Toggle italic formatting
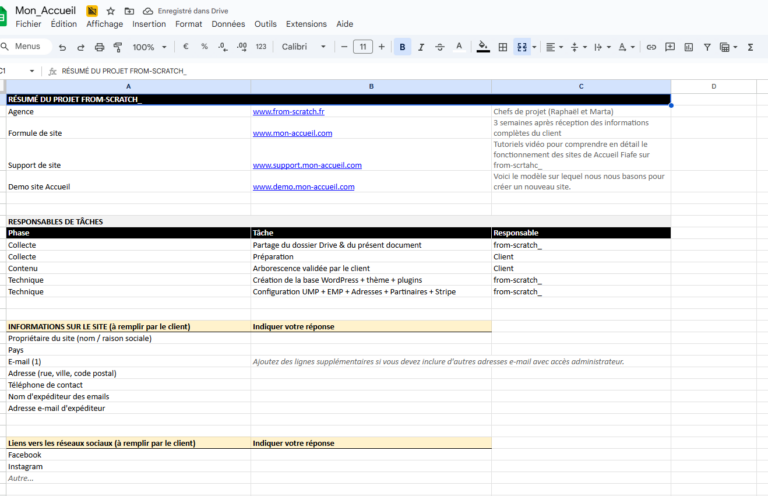This screenshot has width=768, height=496. click(x=421, y=47)
